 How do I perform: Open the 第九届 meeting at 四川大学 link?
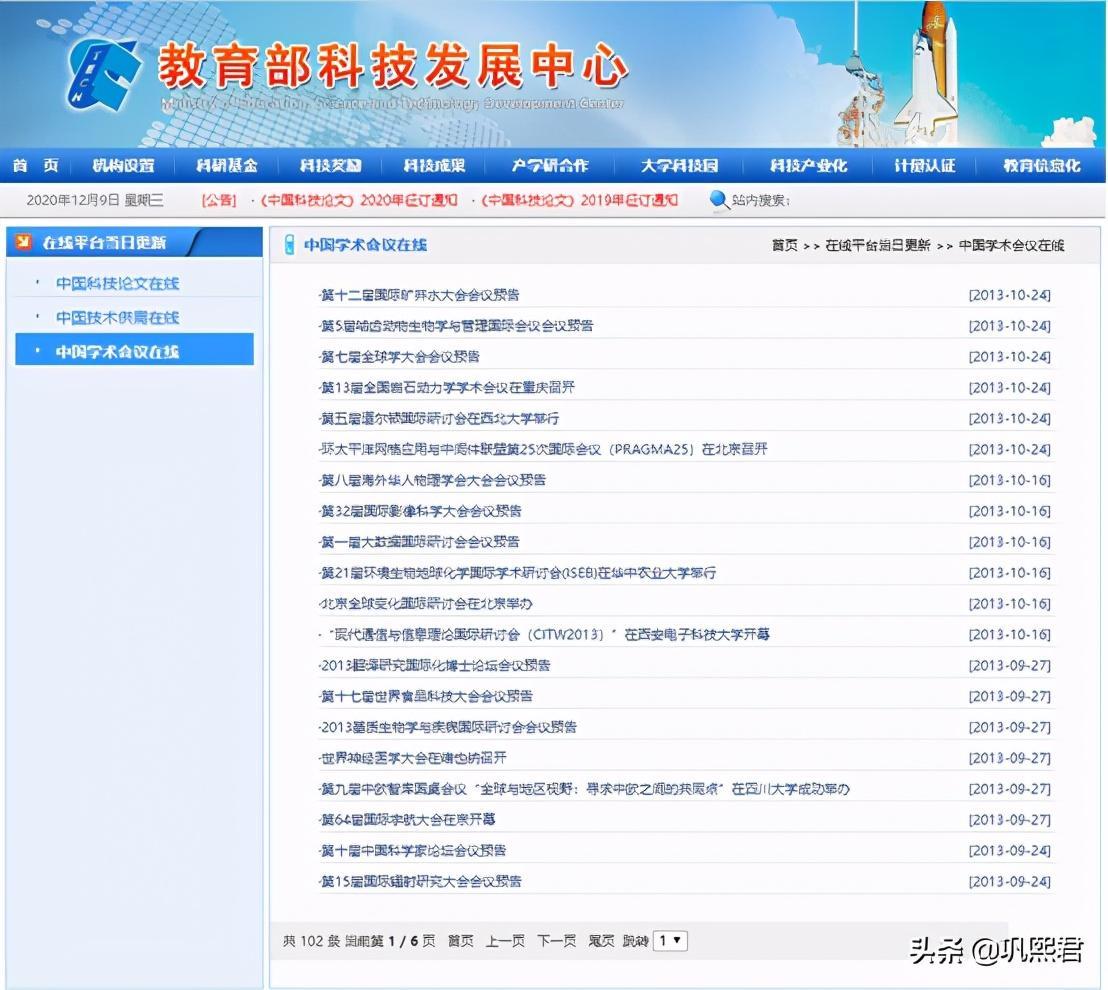[x=584, y=789]
